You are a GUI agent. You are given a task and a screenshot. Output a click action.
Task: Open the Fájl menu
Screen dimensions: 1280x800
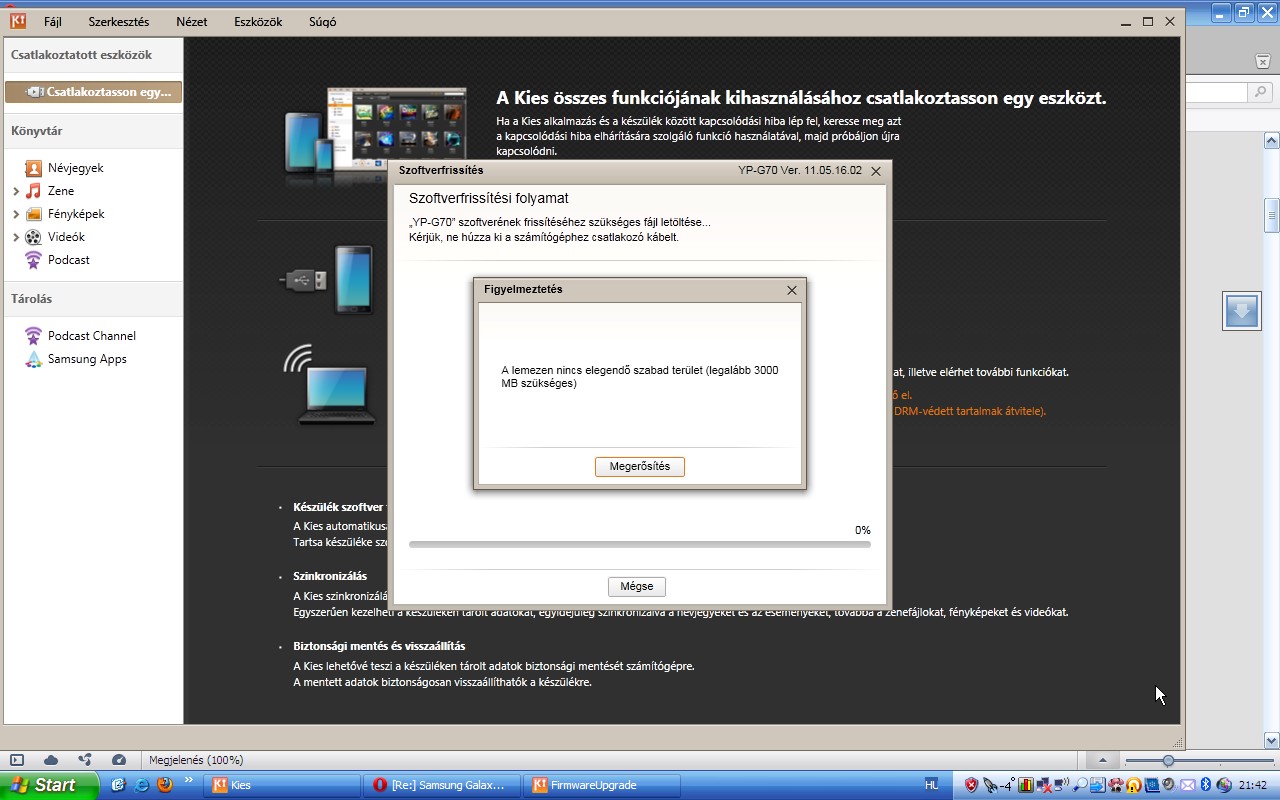(53, 21)
